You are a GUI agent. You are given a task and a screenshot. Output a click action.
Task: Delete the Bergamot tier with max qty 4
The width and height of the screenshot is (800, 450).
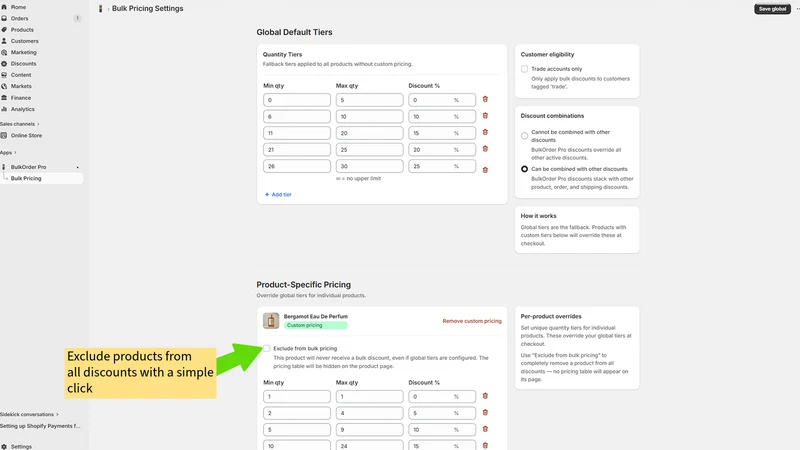click(485, 412)
